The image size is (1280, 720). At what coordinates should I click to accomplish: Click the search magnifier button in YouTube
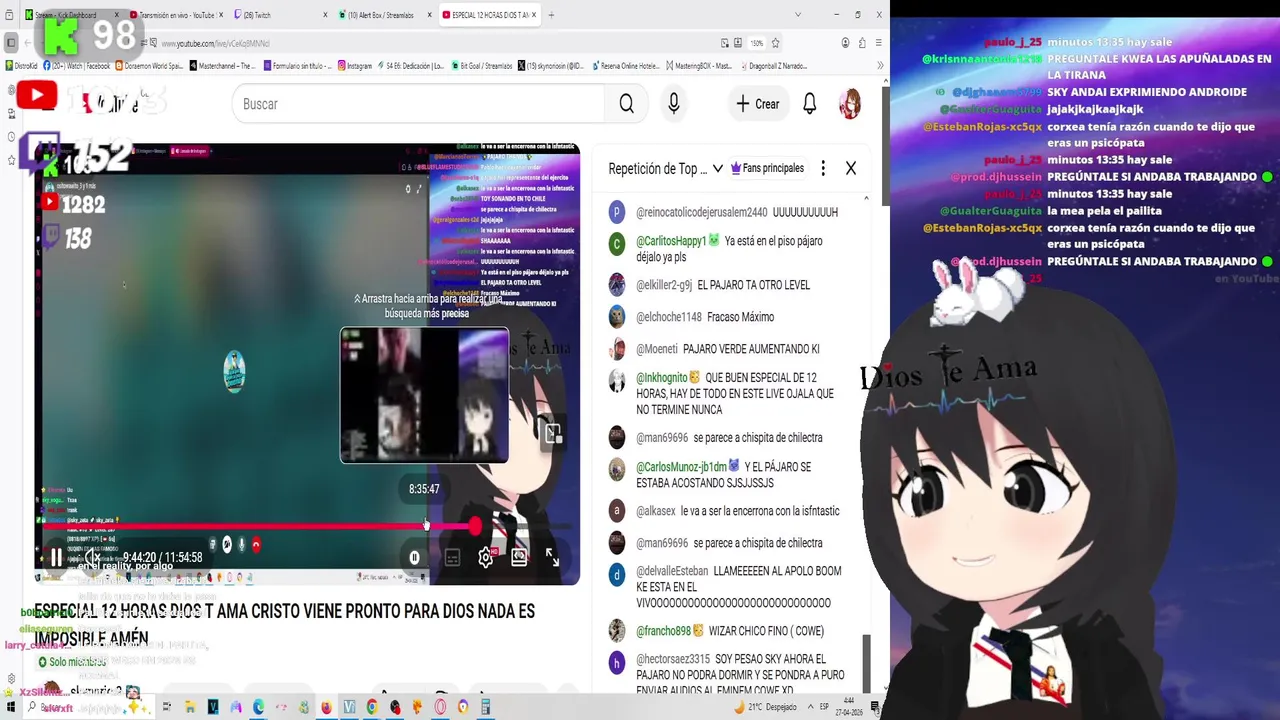(x=626, y=104)
